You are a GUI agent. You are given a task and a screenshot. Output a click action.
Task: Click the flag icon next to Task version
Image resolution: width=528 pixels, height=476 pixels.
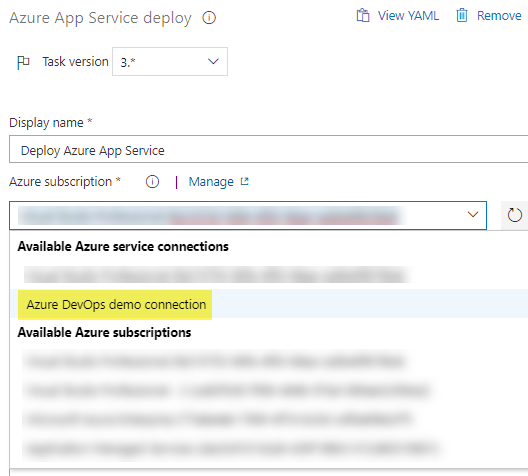pos(23,62)
